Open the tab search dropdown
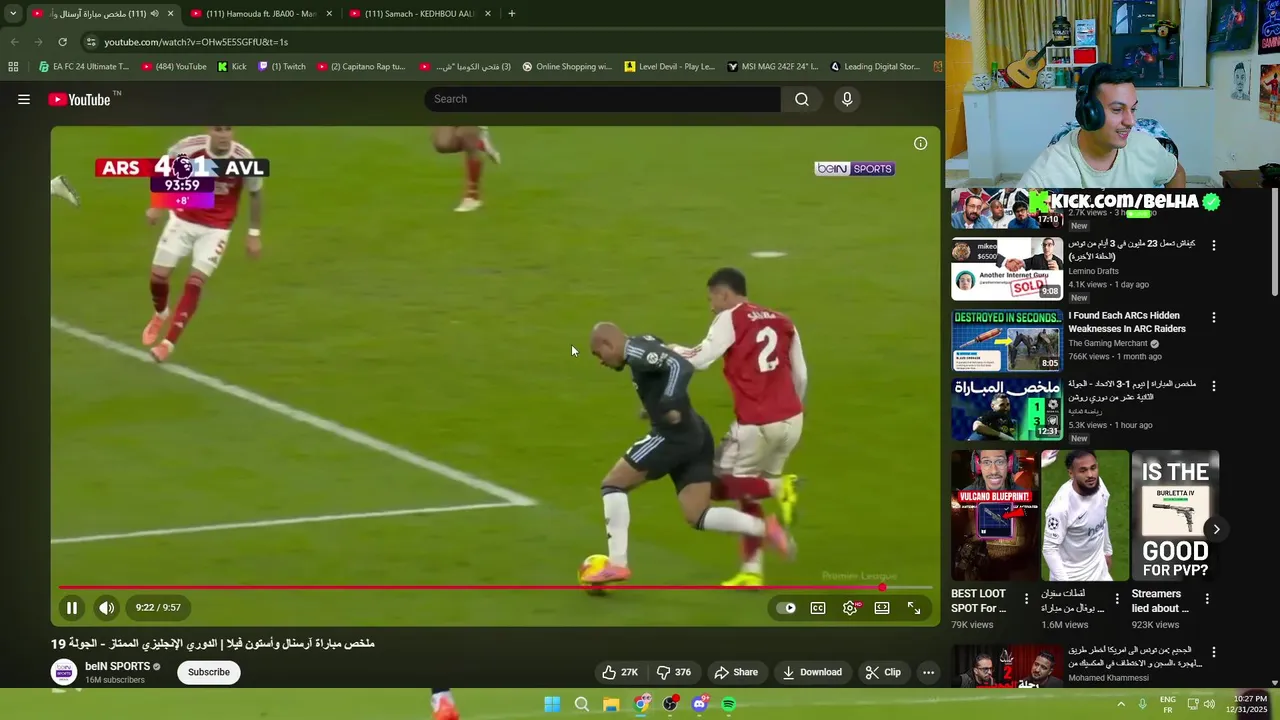1280x720 pixels. point(13,14)
